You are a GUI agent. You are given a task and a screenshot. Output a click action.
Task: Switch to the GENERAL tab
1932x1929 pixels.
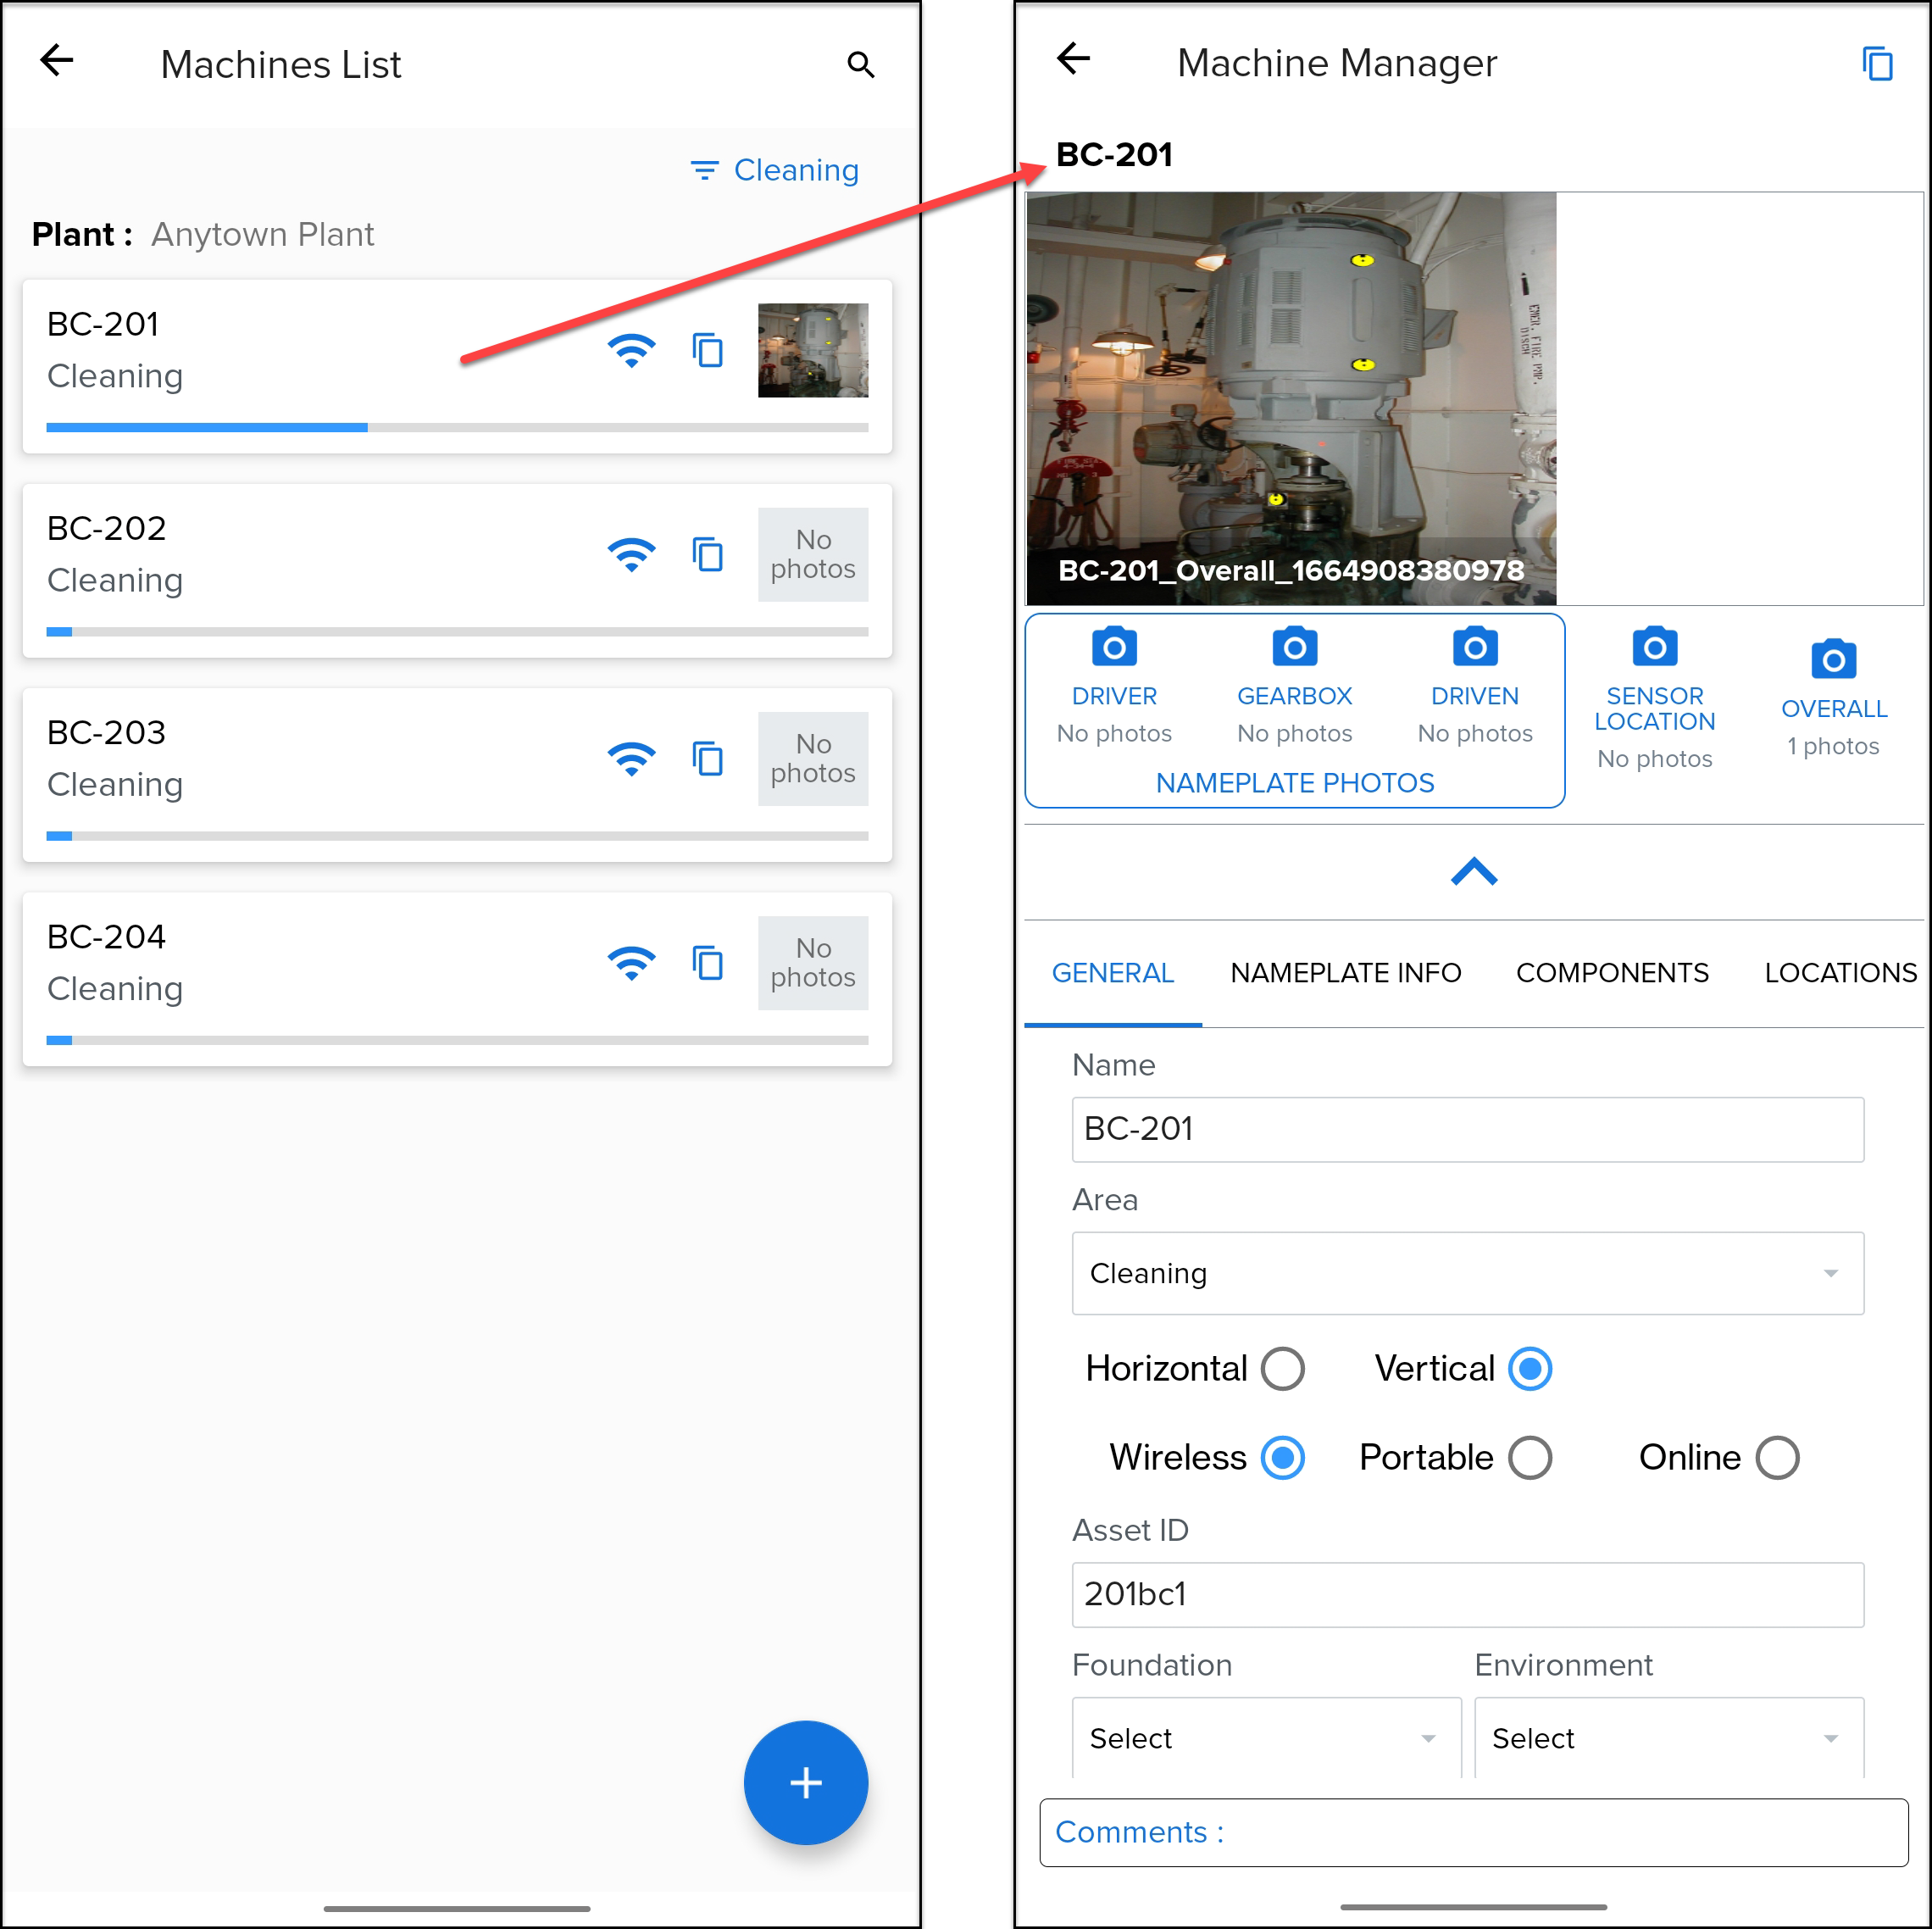[1113, 973]
